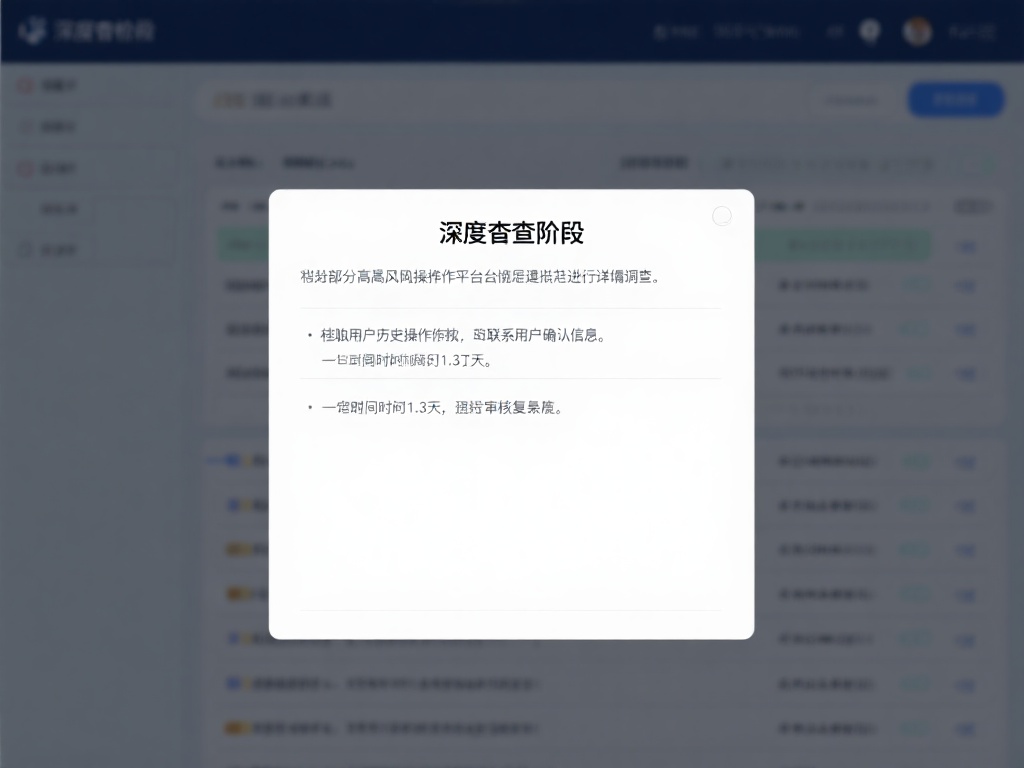Click the 深度查检段 app logo icon
Screen dimensions: 1024x768
[38, 31]
